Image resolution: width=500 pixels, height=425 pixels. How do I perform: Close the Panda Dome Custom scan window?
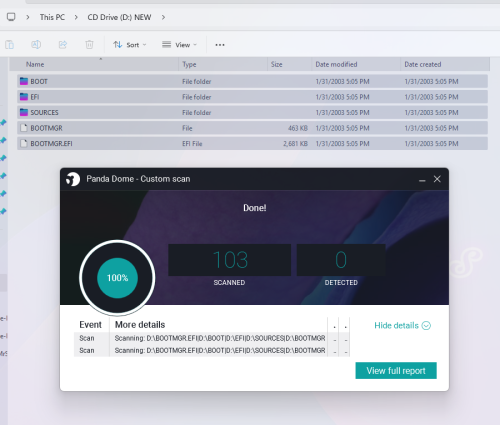(x=437, y=179)
